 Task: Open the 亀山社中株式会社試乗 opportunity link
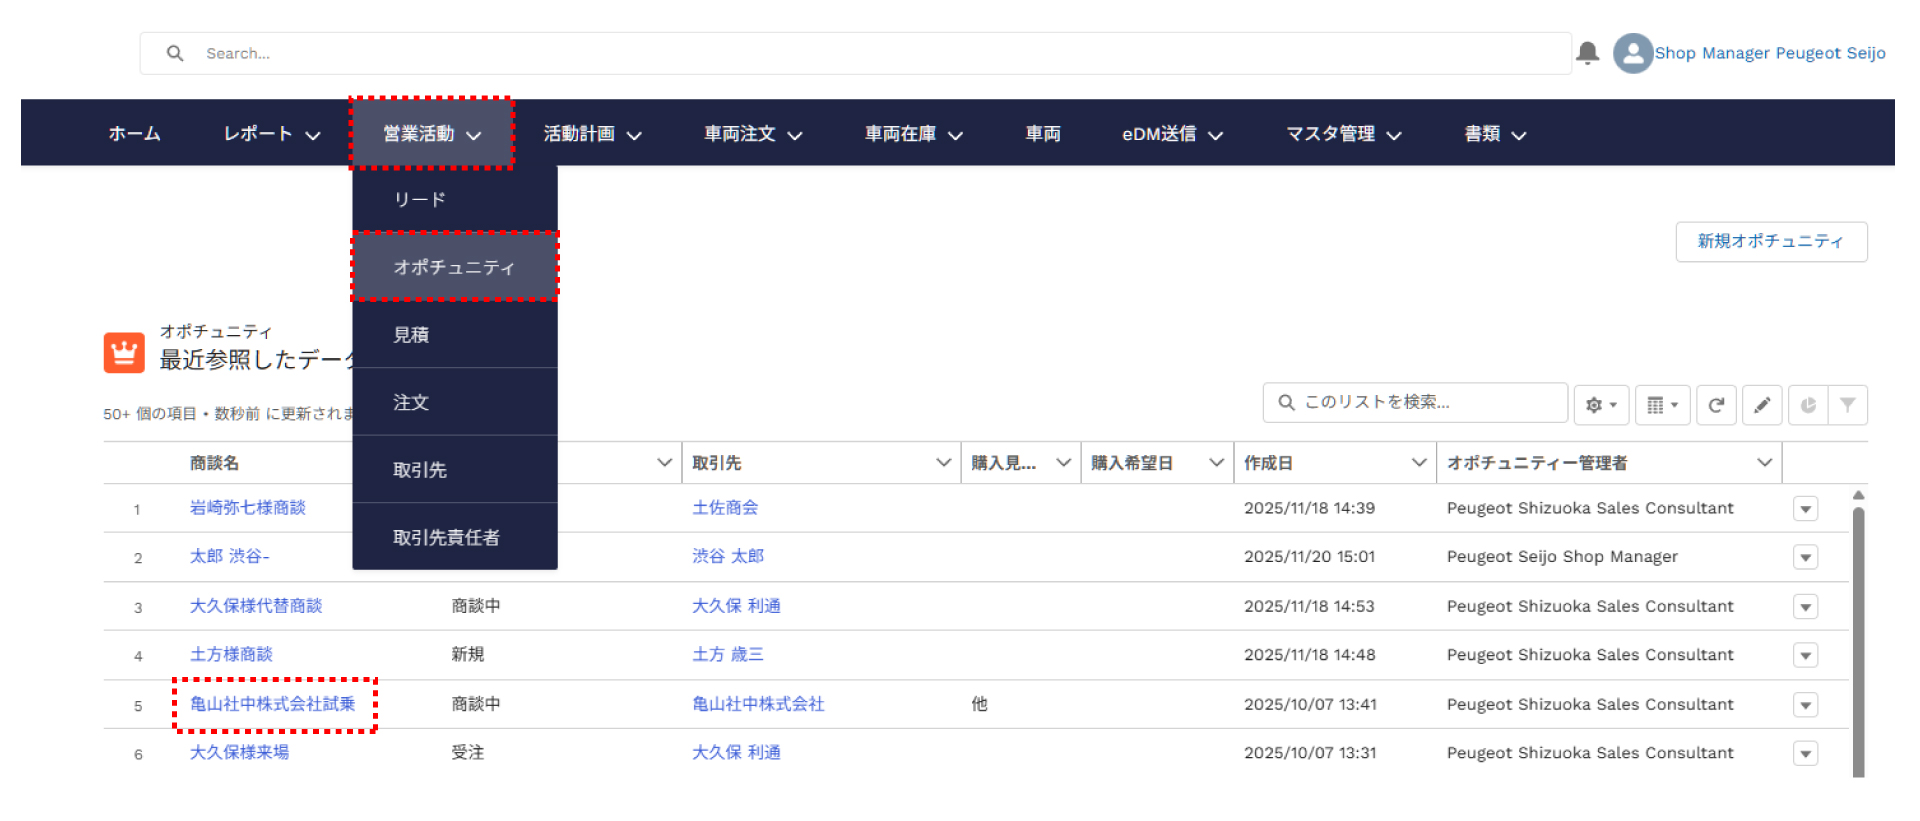pos(273,704)
